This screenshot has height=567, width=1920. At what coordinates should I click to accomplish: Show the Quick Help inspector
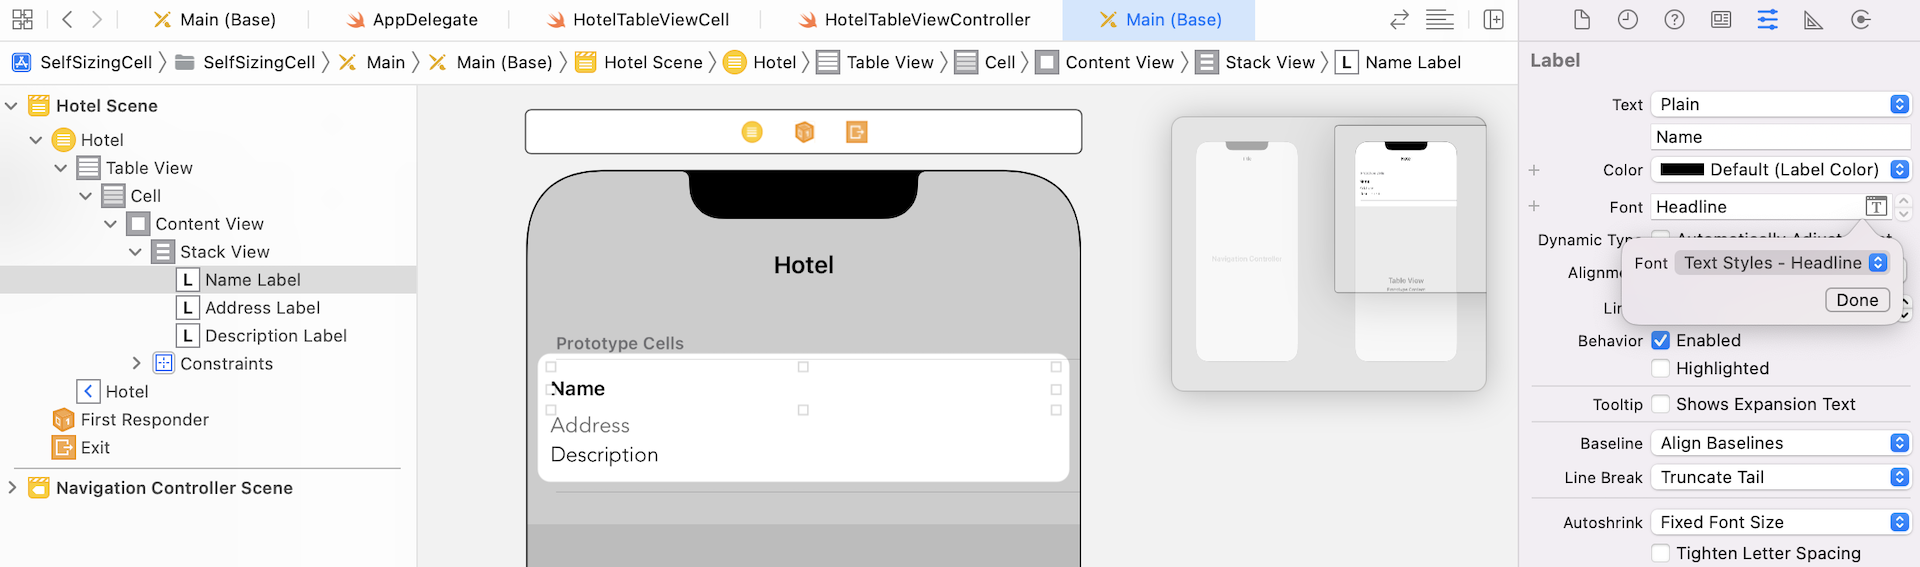click(x=1674, y=20)
